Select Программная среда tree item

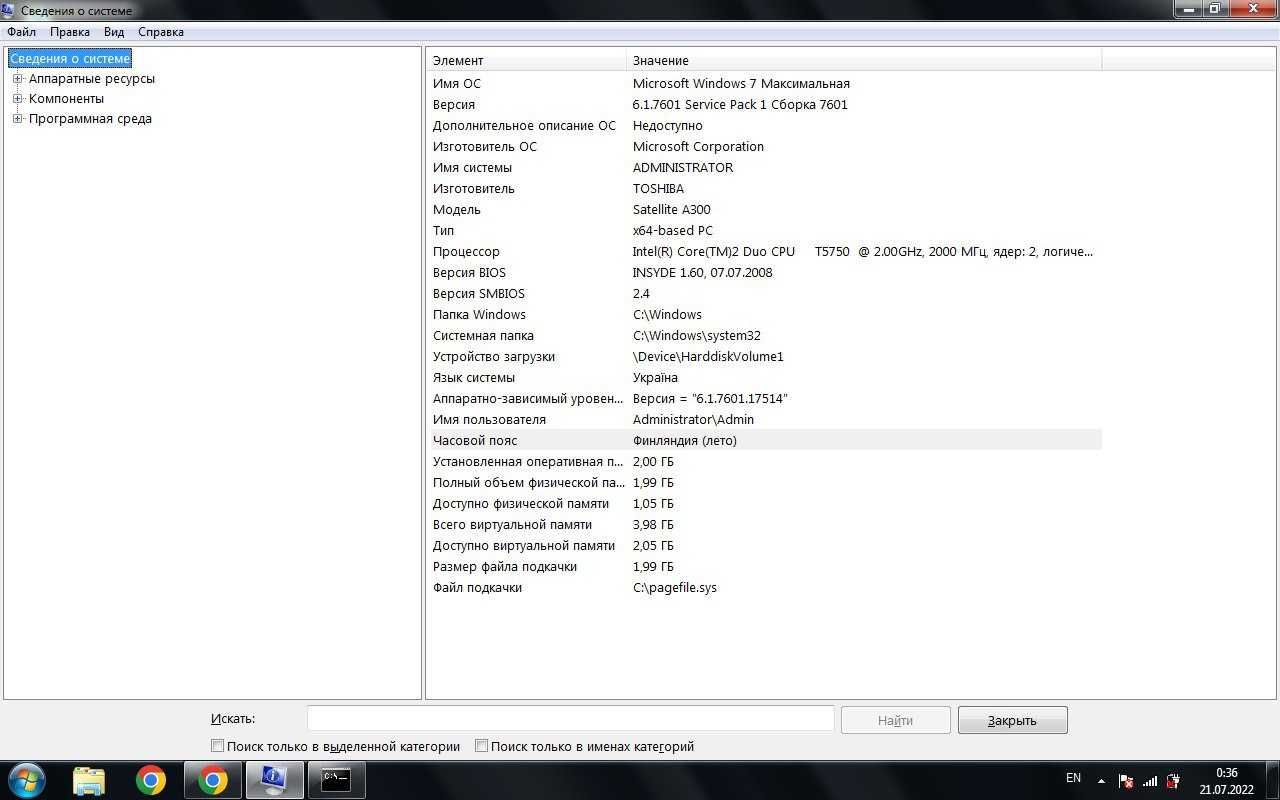(90, 119)
